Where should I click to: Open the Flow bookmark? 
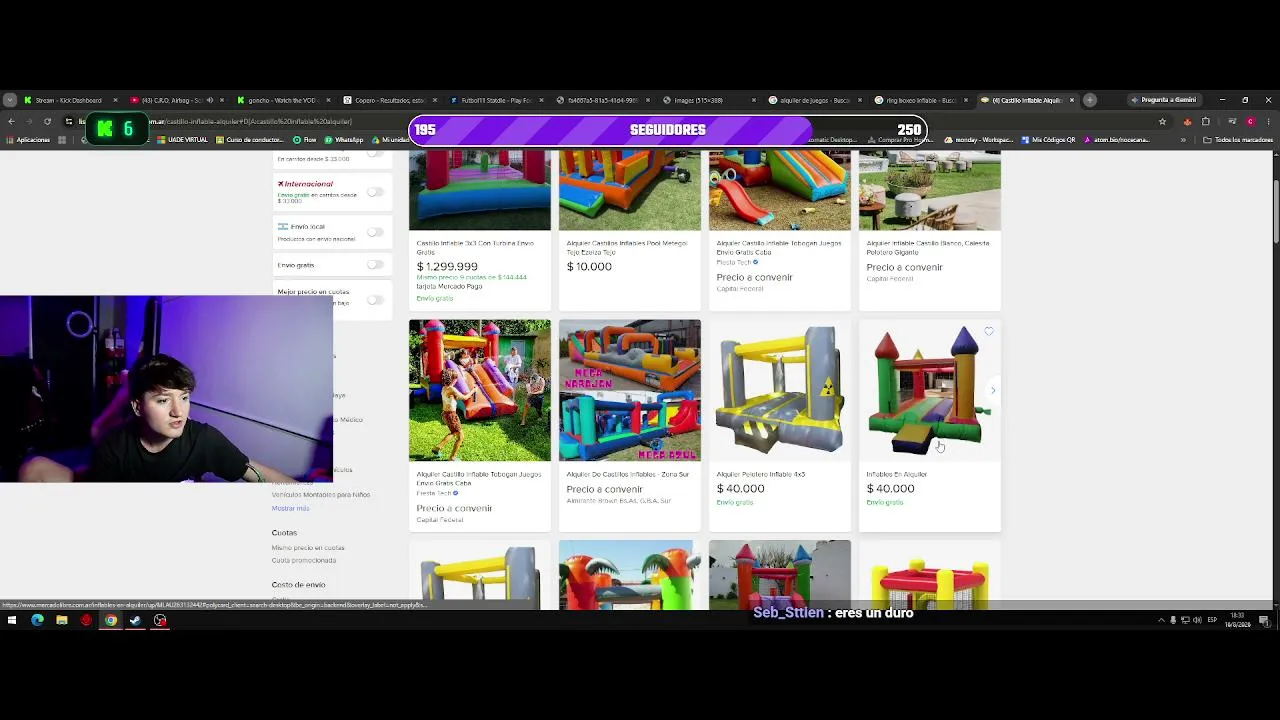pos(305,140)
